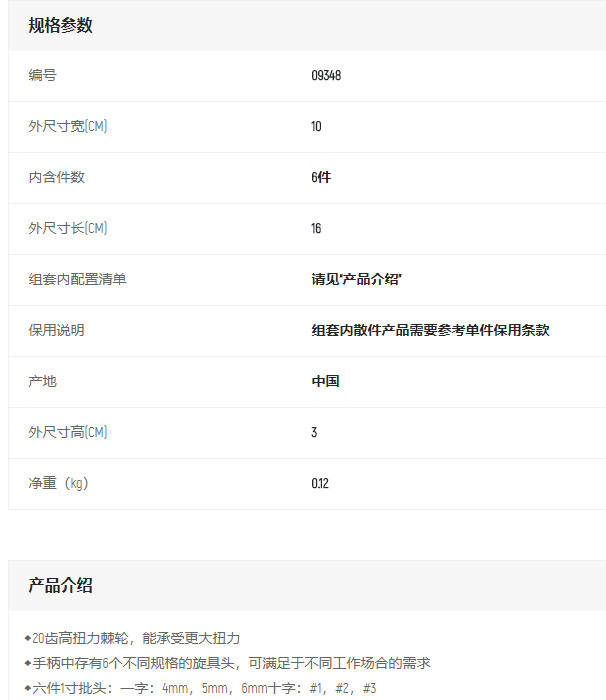606x700 pixels.
Task: Click the 外尺寸宽(CM) label
Action: coord(68,127)
